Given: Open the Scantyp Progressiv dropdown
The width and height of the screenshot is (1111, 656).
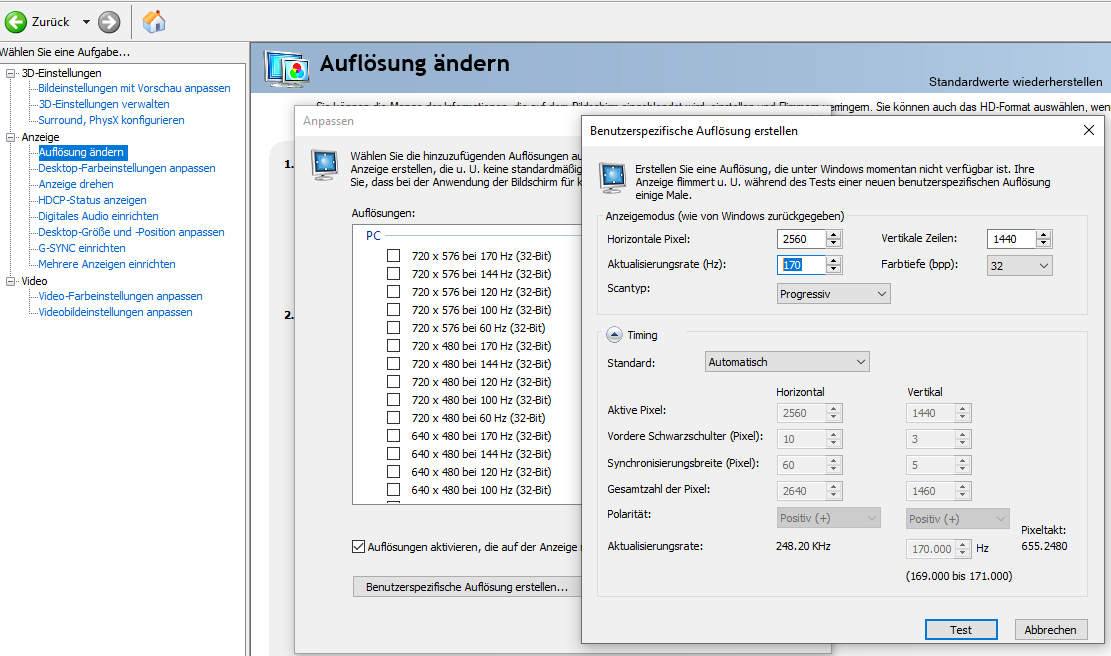Looking at the screenshot, I should [833, 294].
